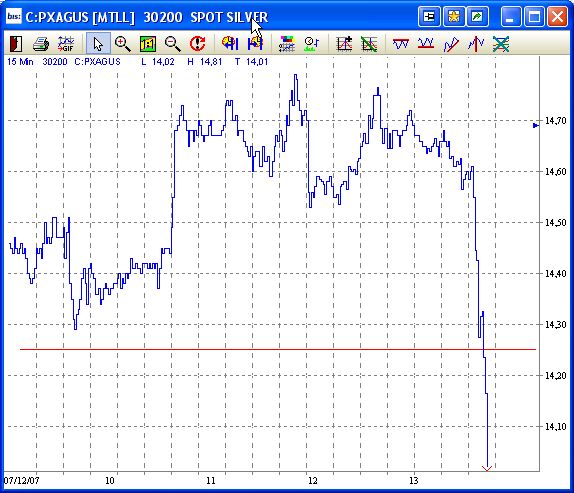Click the 'C:PXAGUS' symbol text in header

[x=97, y=61]
